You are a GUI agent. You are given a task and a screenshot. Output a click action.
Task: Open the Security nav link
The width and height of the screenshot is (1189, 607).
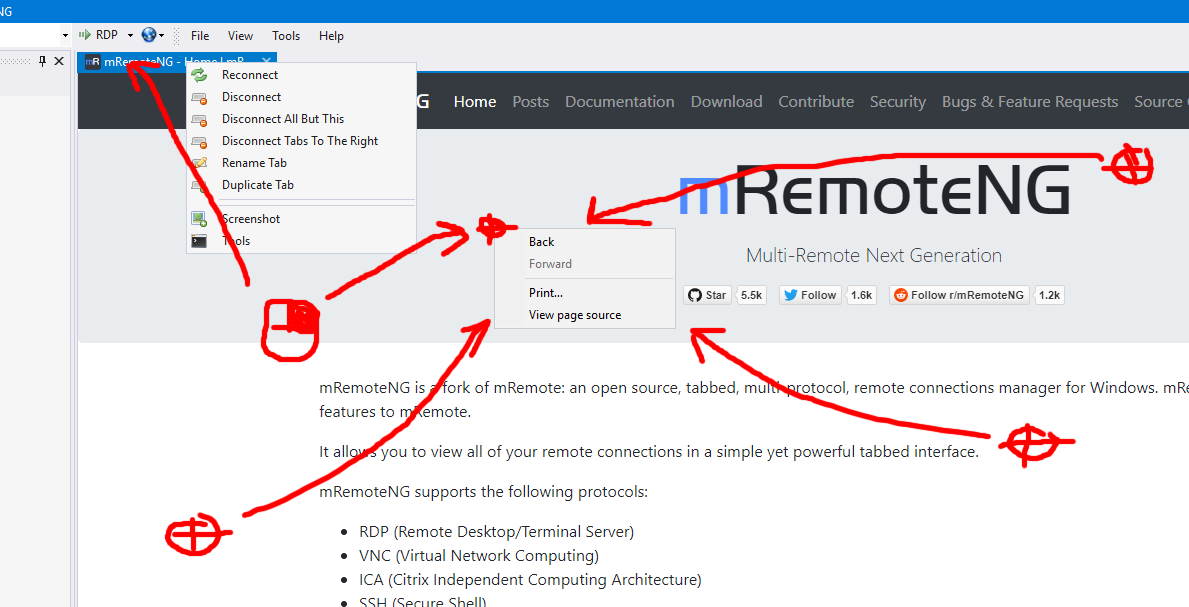point(898,102)
